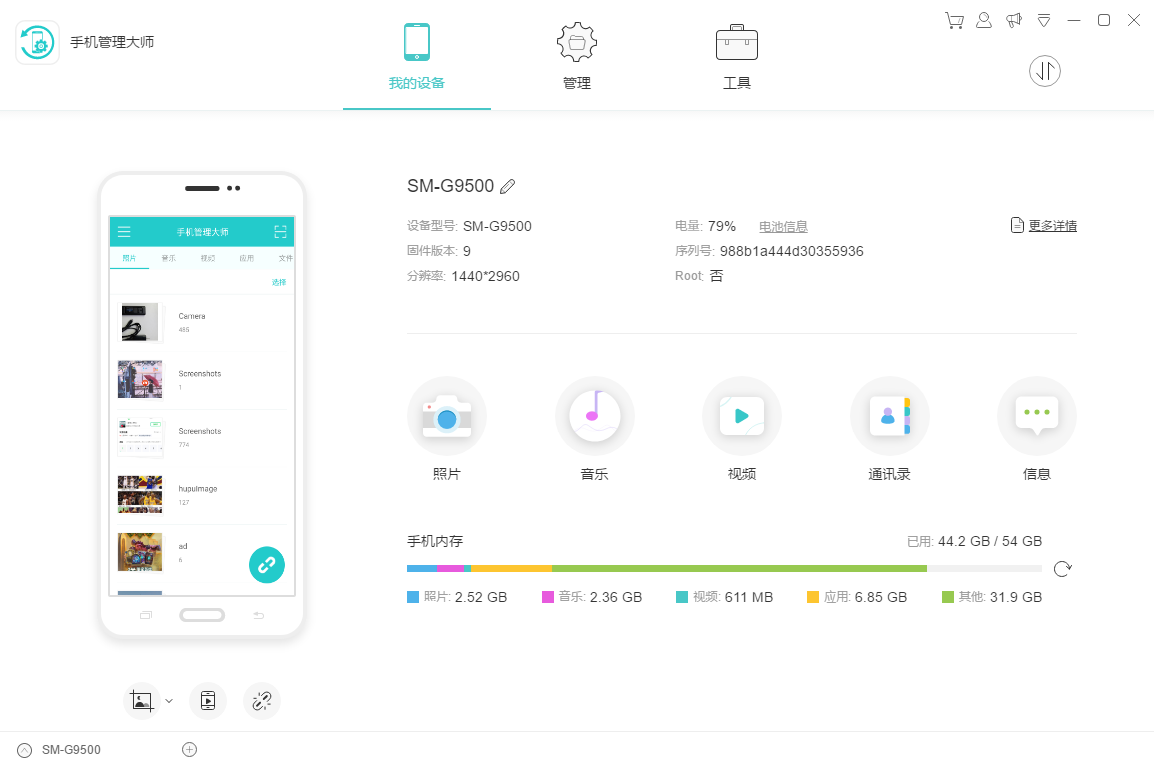Open the shopping cart icon

953,19
